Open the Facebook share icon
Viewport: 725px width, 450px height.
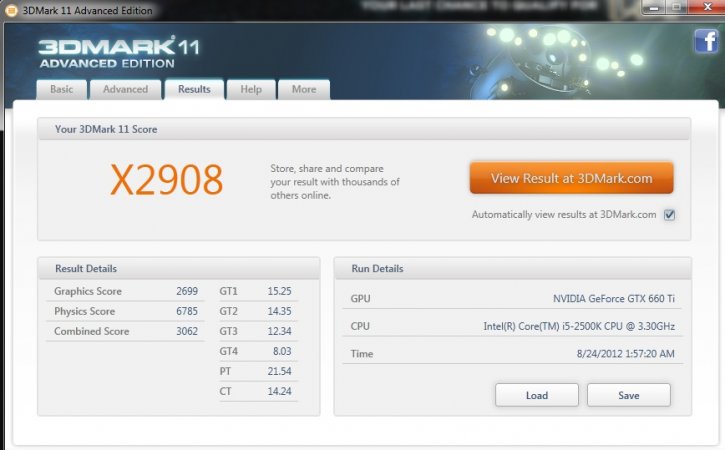pyautogui.click(x=707, y=41)
